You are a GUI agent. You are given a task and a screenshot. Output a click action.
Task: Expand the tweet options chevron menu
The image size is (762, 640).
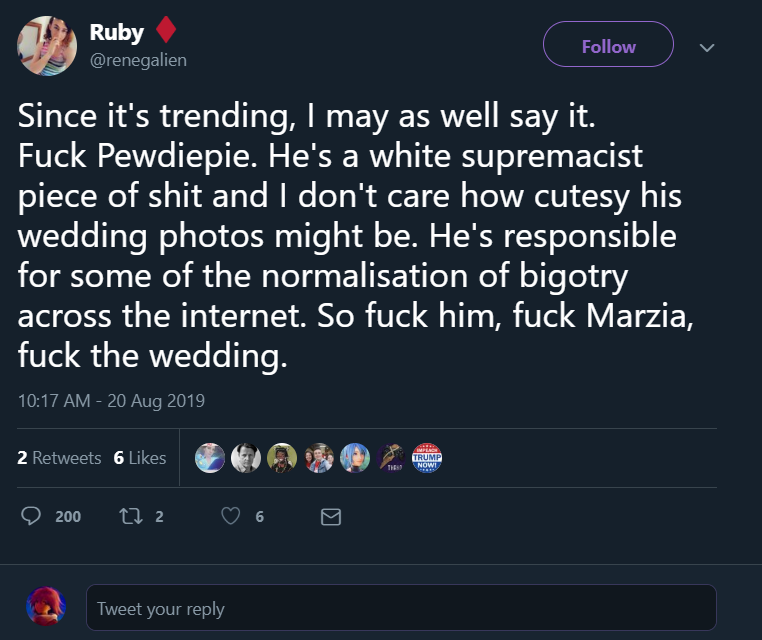pos(707,47)
